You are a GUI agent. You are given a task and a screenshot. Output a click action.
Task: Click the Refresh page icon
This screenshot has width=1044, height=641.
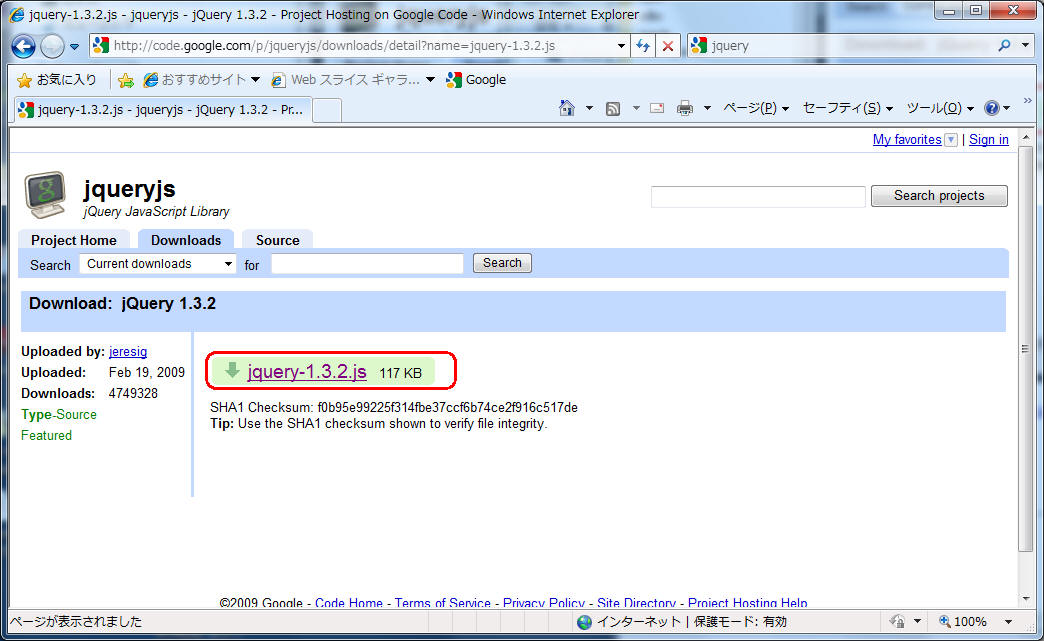(x=643, y=46)
